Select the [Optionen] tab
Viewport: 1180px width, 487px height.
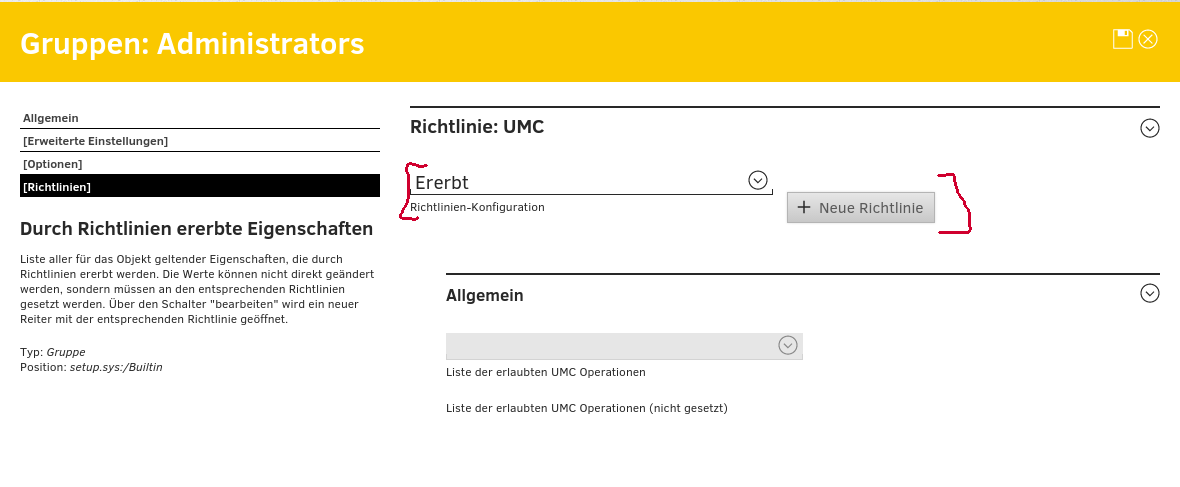click(53, 164)
